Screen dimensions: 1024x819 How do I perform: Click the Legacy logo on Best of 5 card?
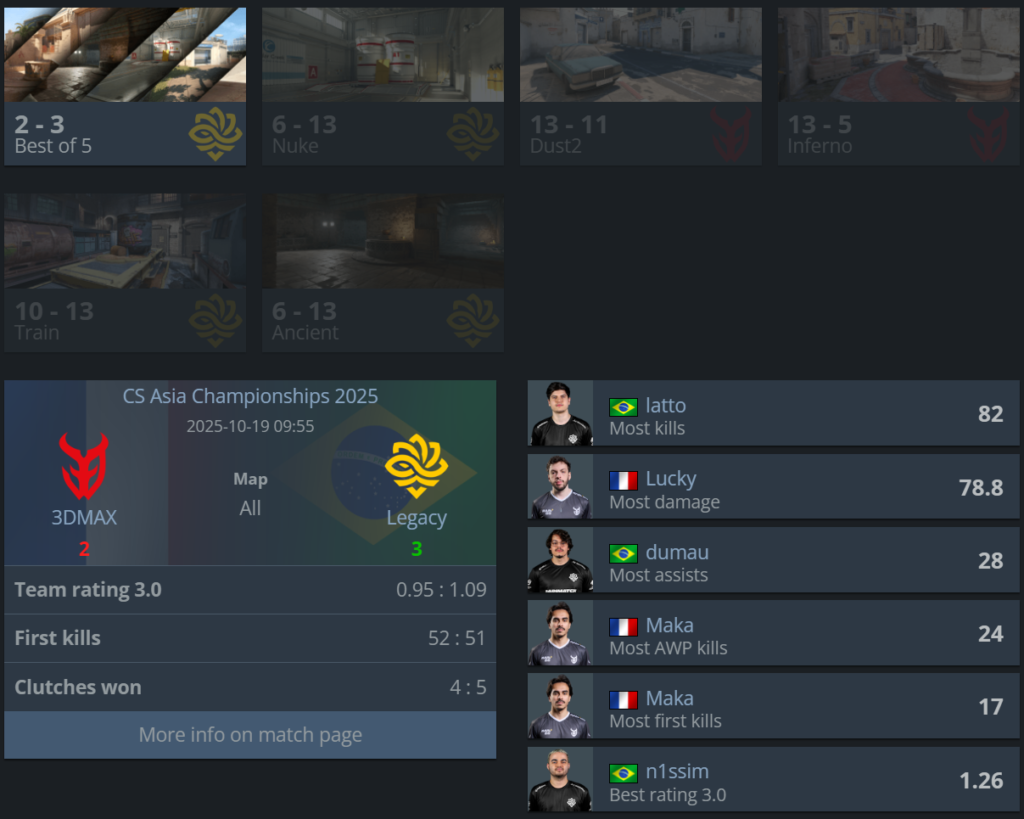pos(216,134)
